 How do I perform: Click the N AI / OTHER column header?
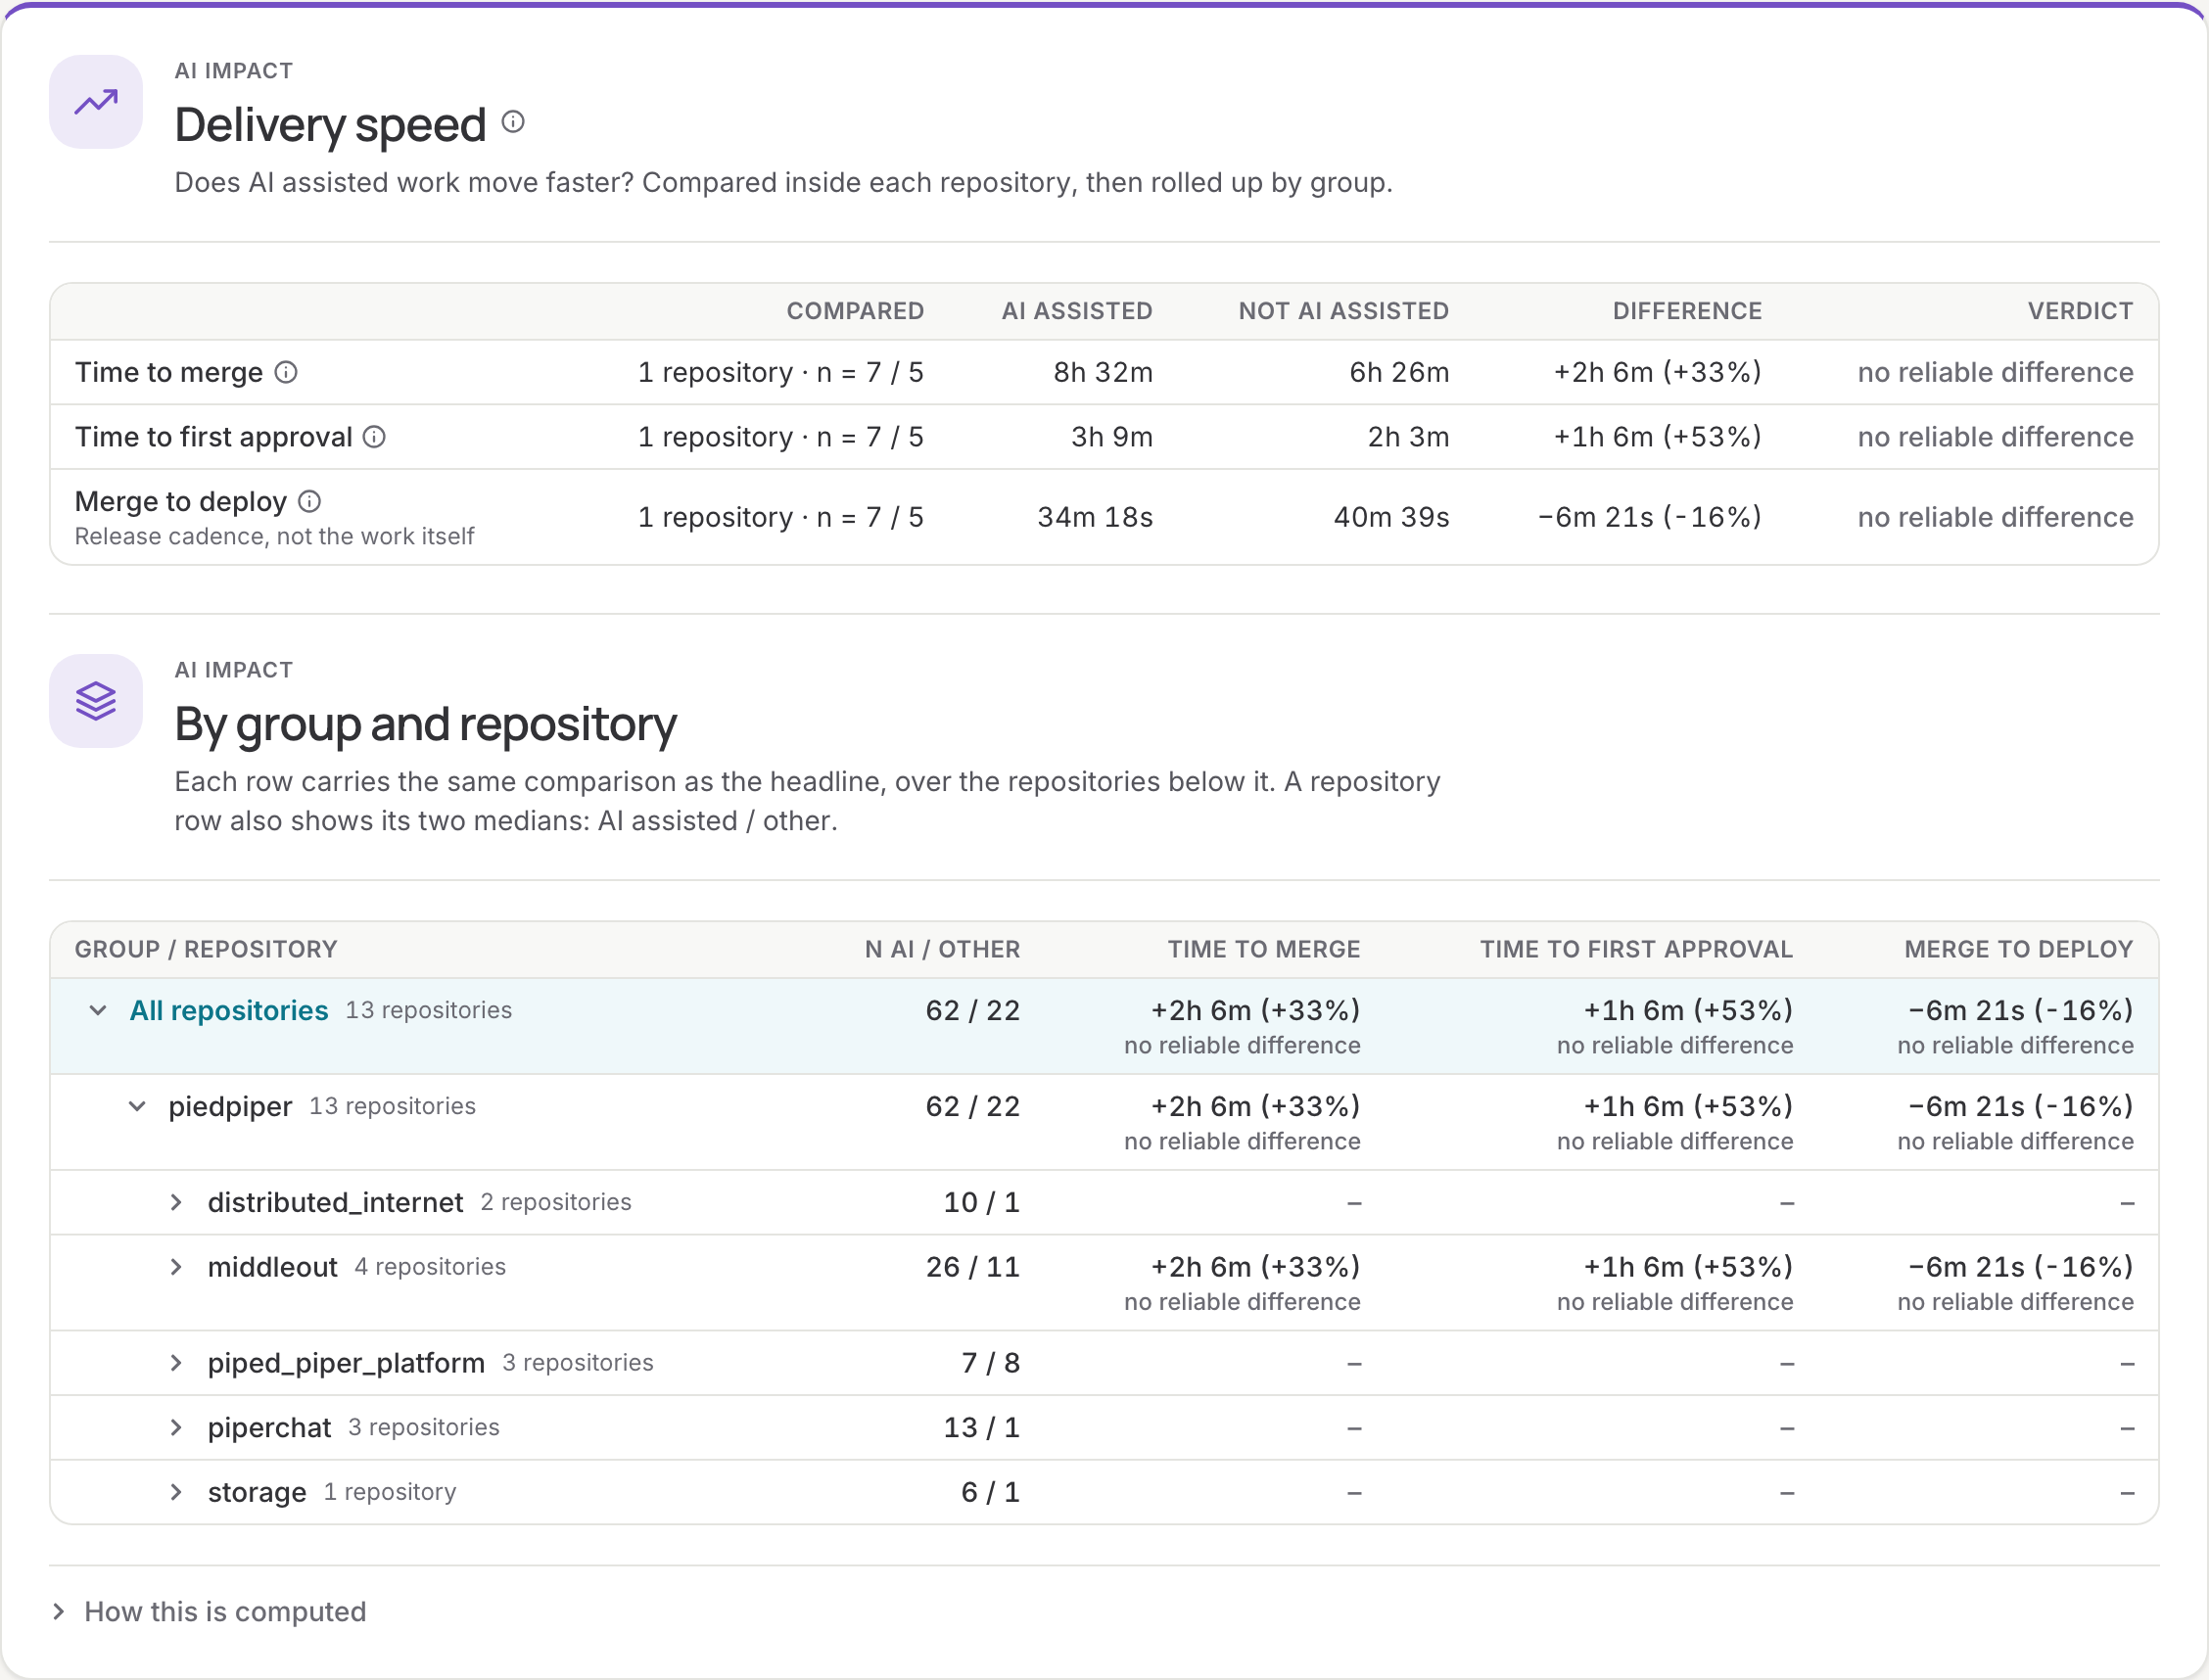click(x=942, y=949)
